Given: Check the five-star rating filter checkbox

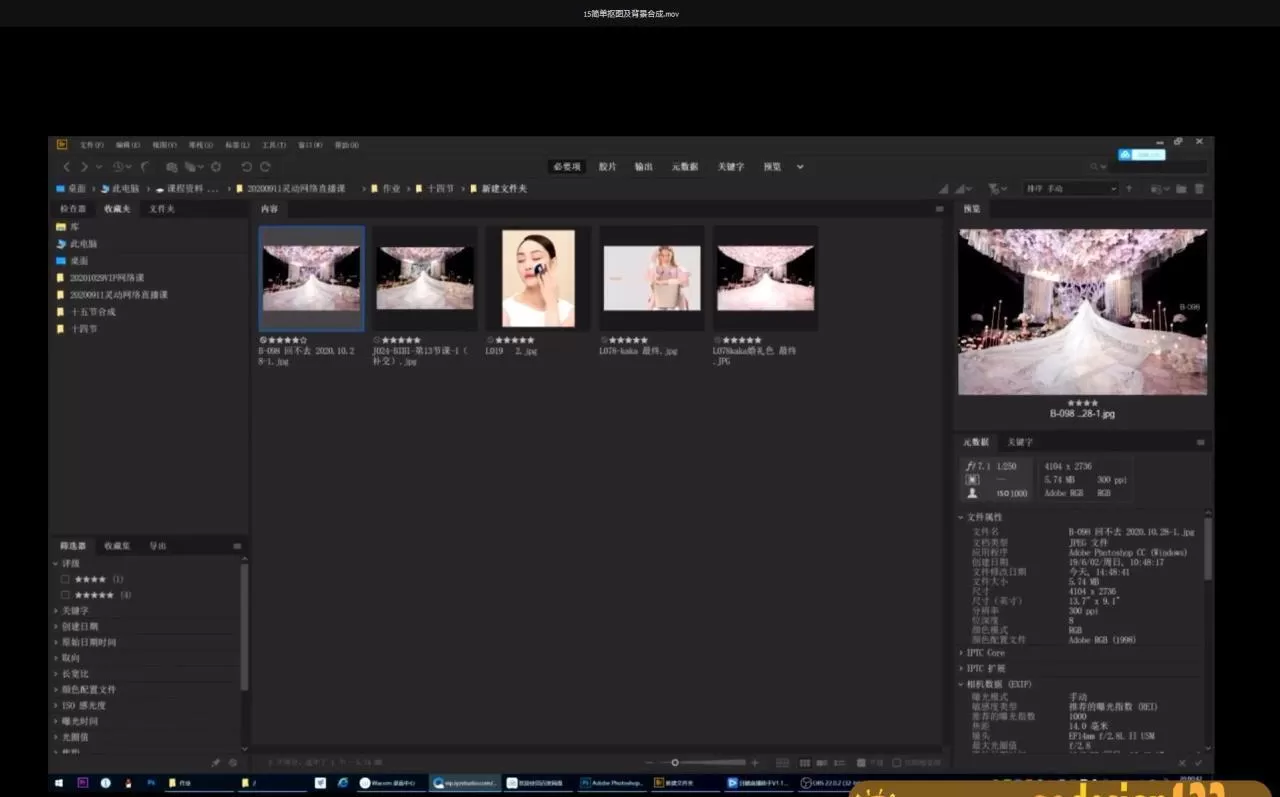Looking at the screenshot, I should [x=65, y=595].
